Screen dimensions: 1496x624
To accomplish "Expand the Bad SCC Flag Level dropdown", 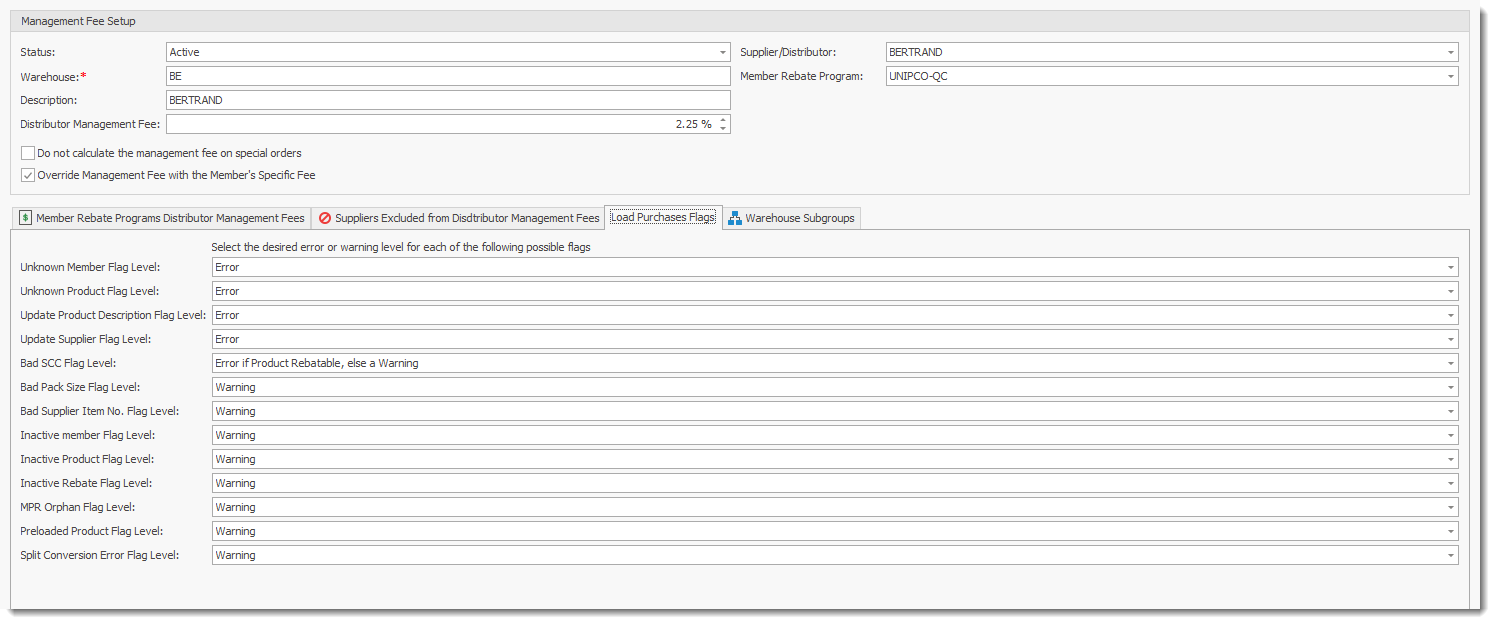I will click(1450, 363).
